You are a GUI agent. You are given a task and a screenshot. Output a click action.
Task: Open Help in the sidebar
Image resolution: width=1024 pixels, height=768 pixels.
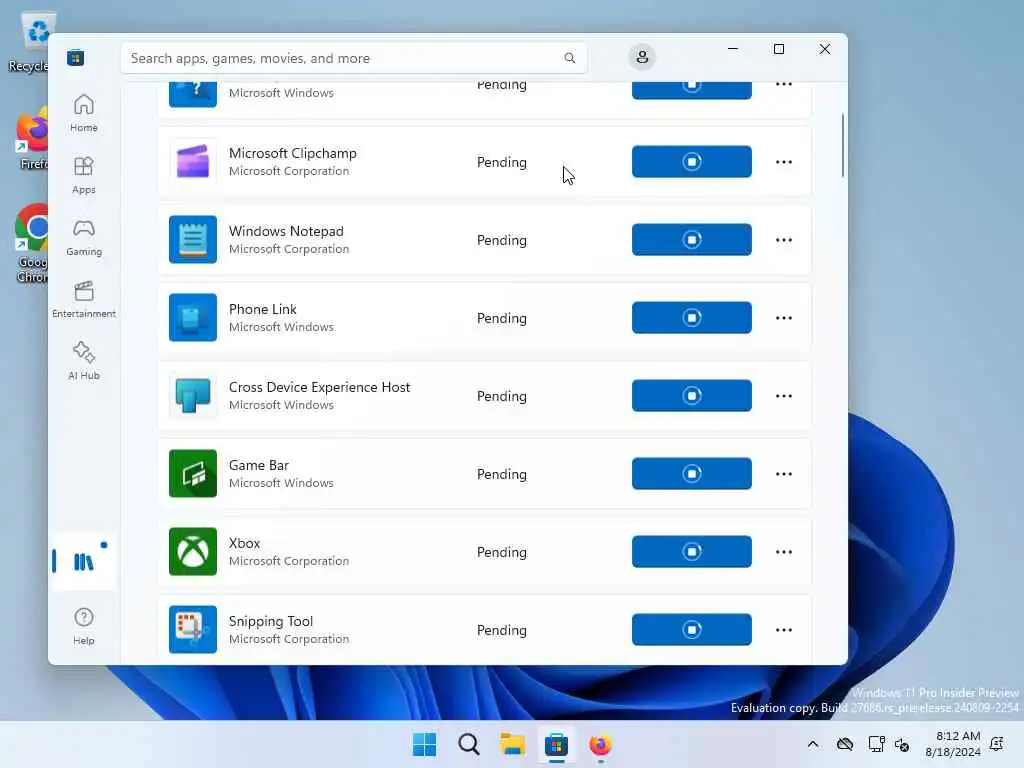[84, 626]
